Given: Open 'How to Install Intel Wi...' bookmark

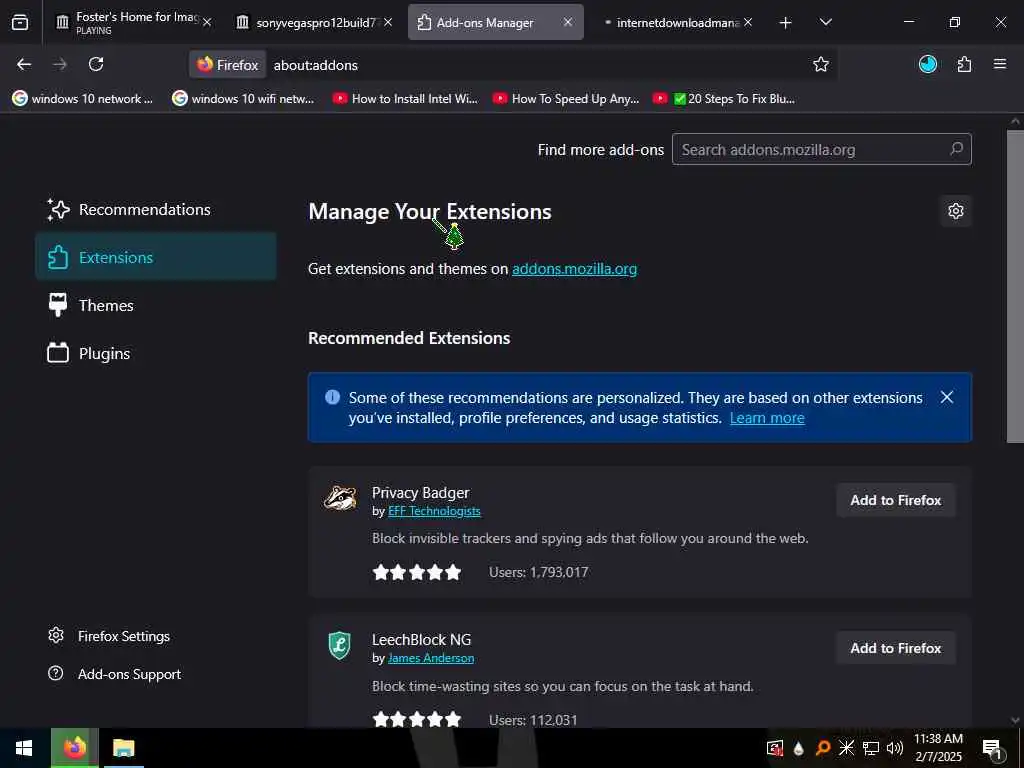Looking at the screenshot, I should [x=405, y=99].
